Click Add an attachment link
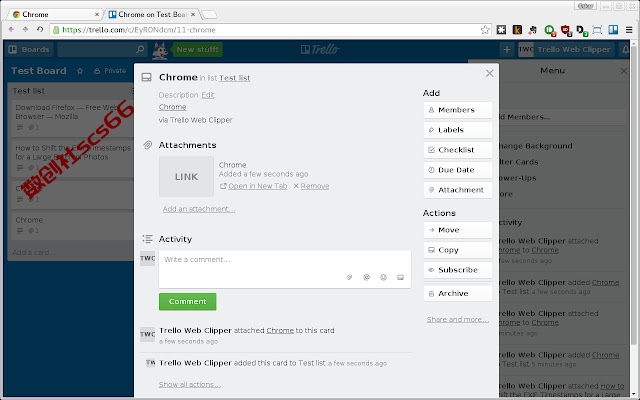Screen dimensions: 640x400 point(199,209)
